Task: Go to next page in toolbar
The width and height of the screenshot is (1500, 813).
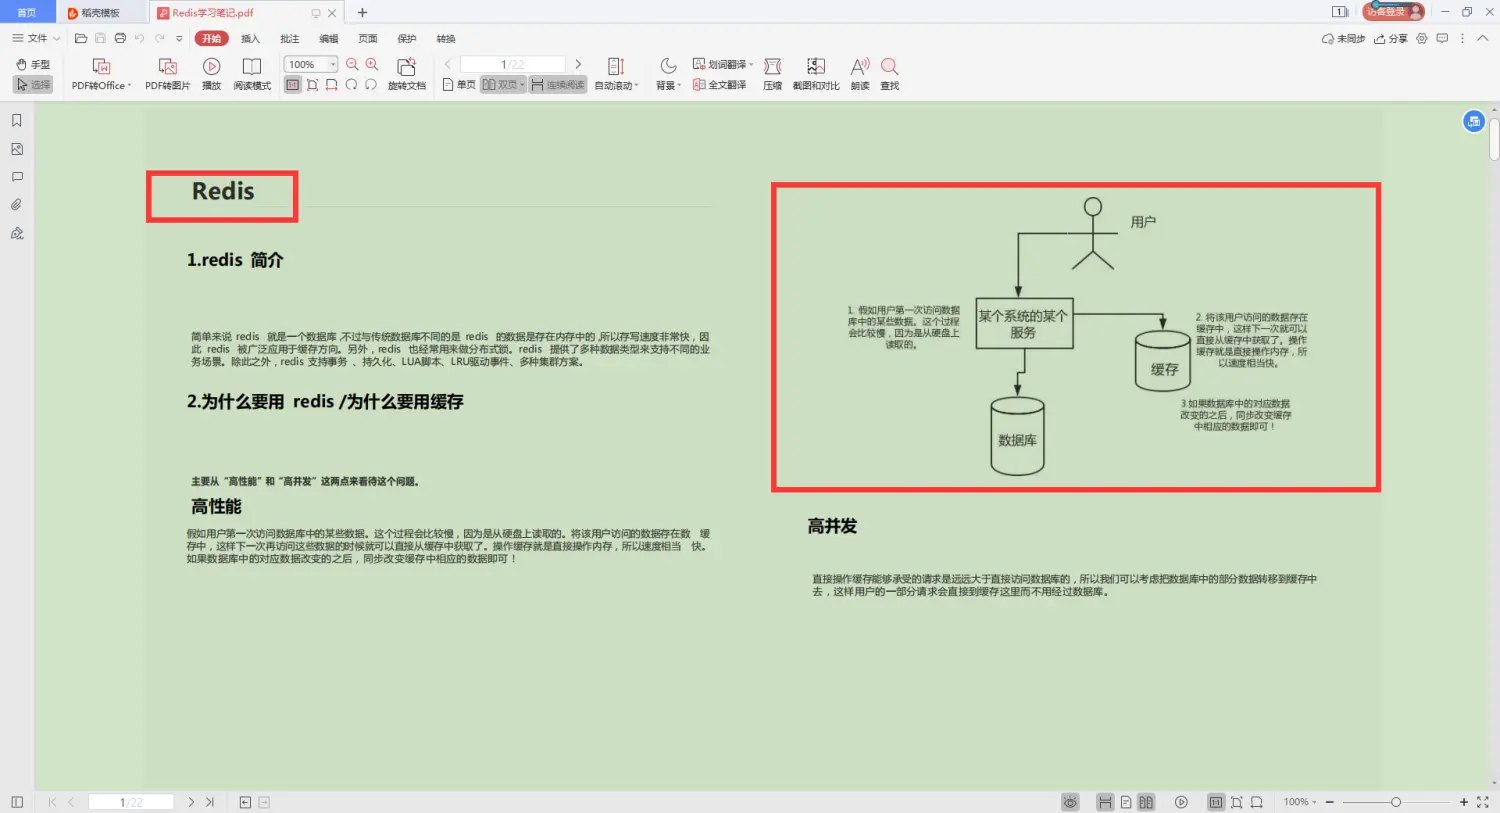Action: [578, 64]
